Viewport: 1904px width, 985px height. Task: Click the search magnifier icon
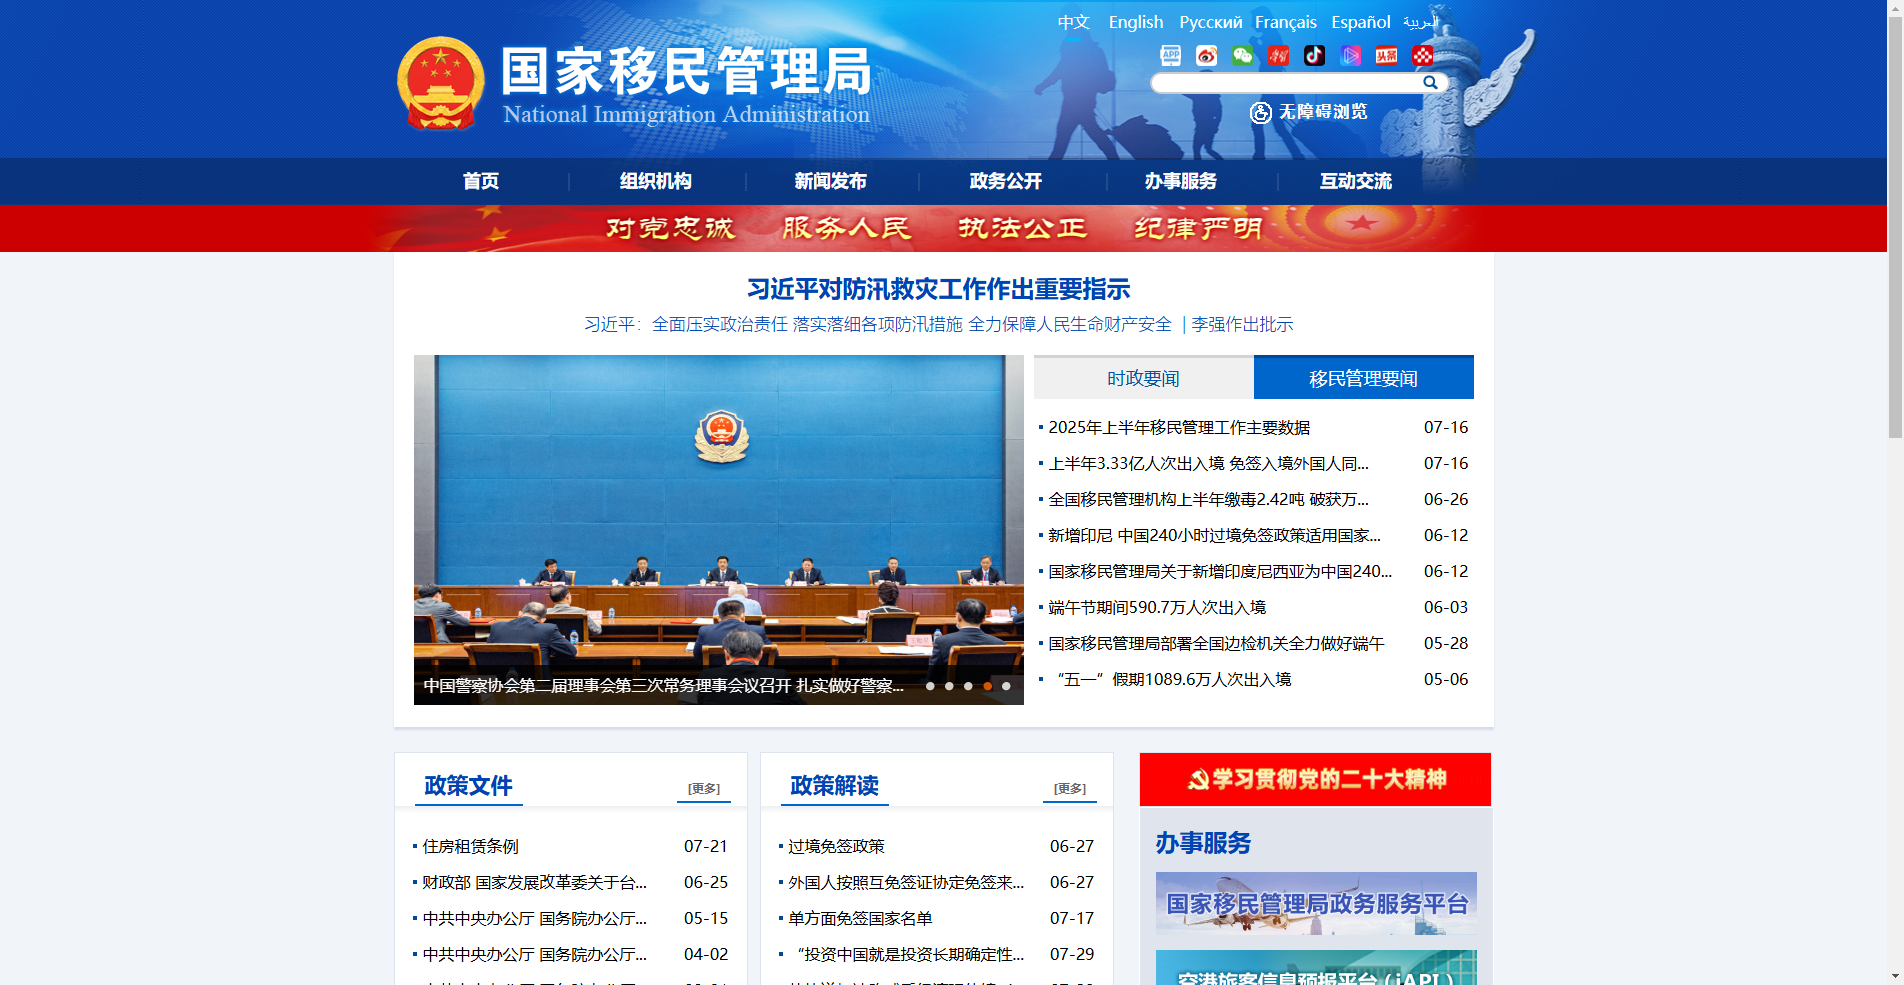(1430, 83)
